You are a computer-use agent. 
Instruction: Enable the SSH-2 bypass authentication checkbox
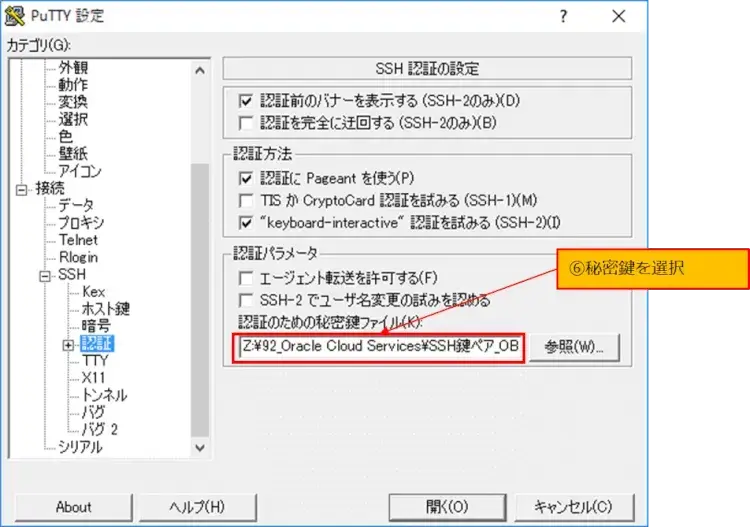click(246, 123)
